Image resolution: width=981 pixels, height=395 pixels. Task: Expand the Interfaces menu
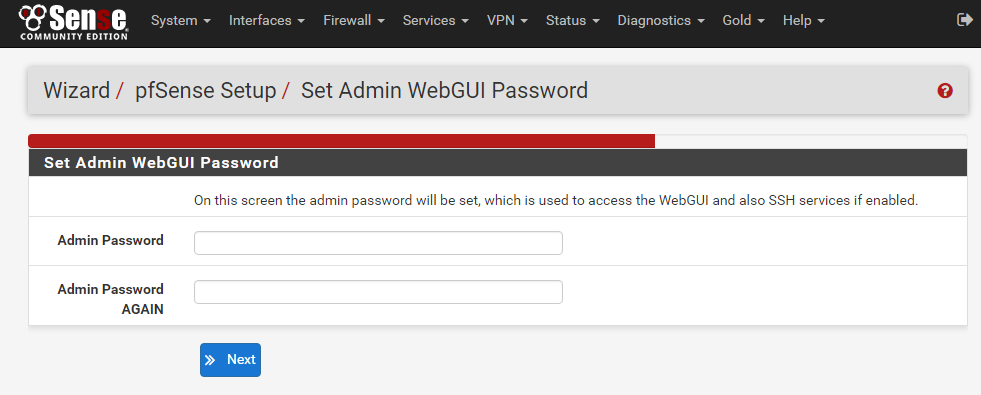click(267, 21)
